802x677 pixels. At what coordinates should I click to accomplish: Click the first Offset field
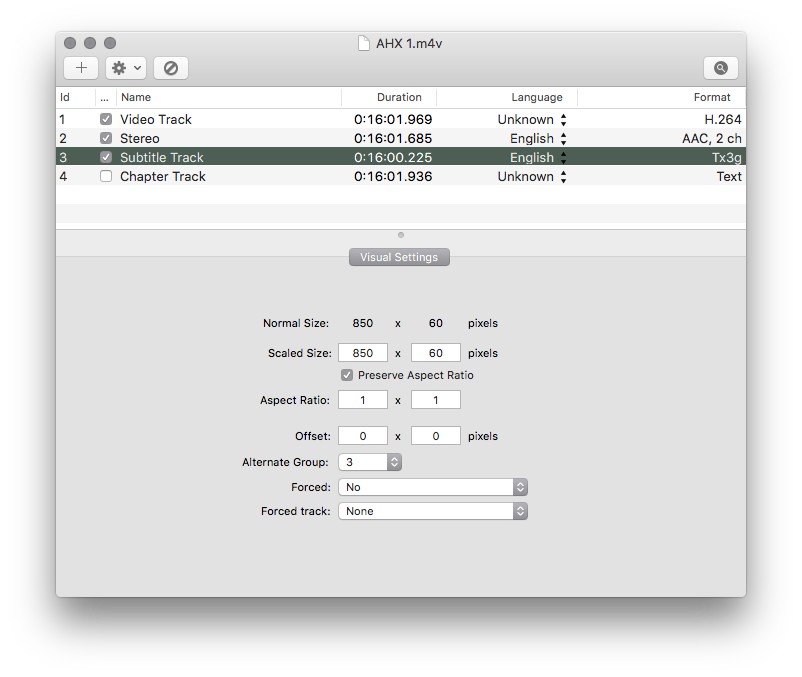363,436
